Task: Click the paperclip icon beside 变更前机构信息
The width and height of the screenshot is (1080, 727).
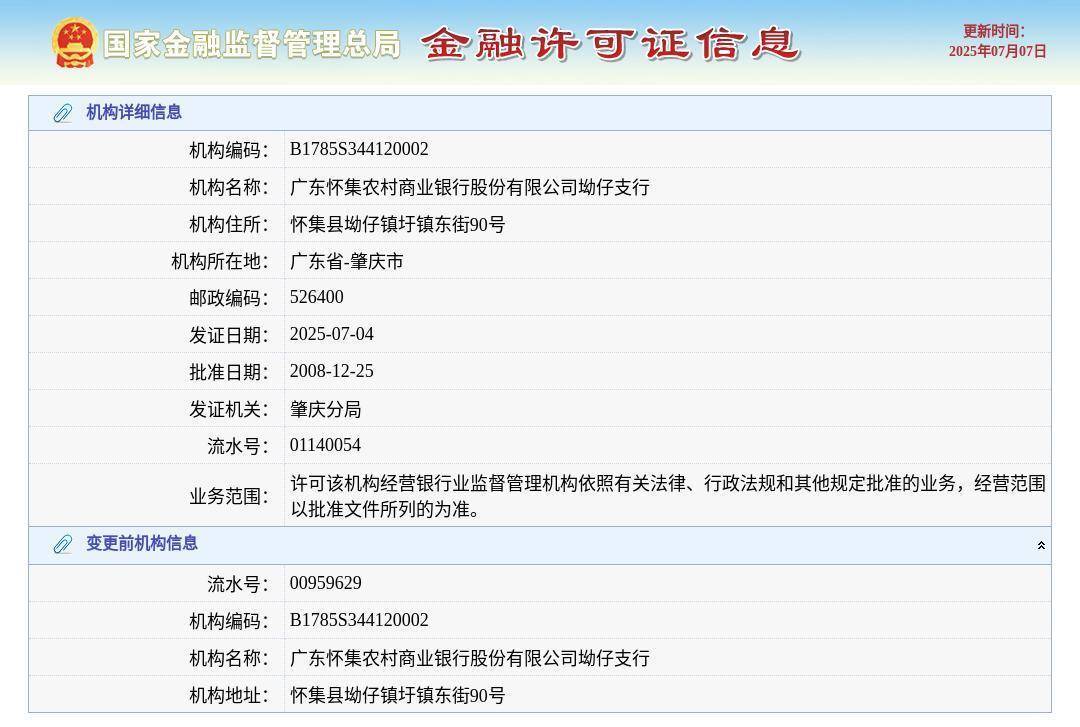Action: 64,544
